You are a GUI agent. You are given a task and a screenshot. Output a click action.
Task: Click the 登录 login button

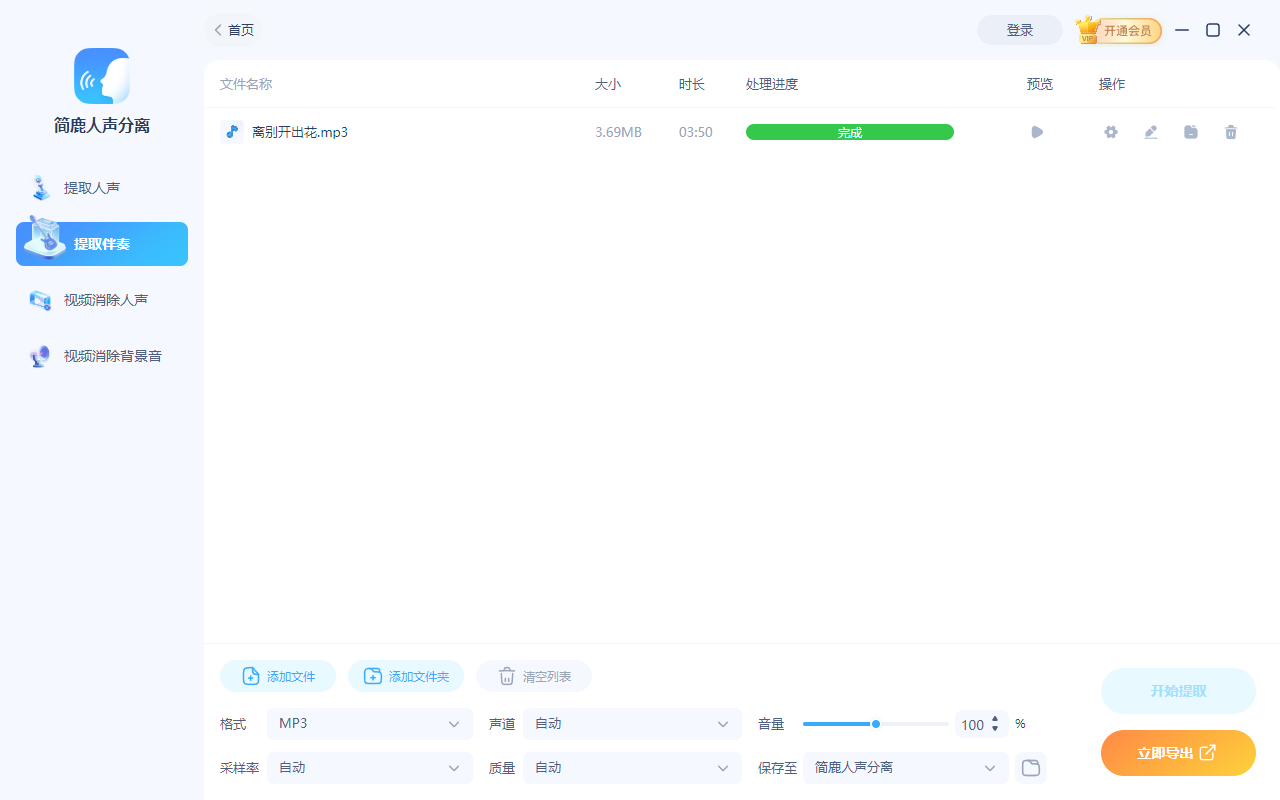[x=1019, y=30]
